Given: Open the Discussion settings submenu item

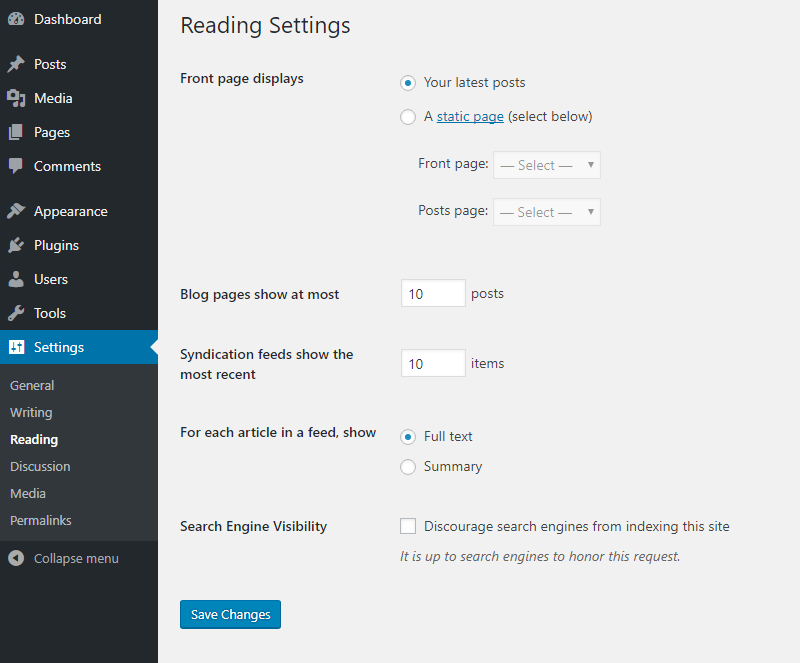Looking at the screenshot, I should click(x=40, y=466).
